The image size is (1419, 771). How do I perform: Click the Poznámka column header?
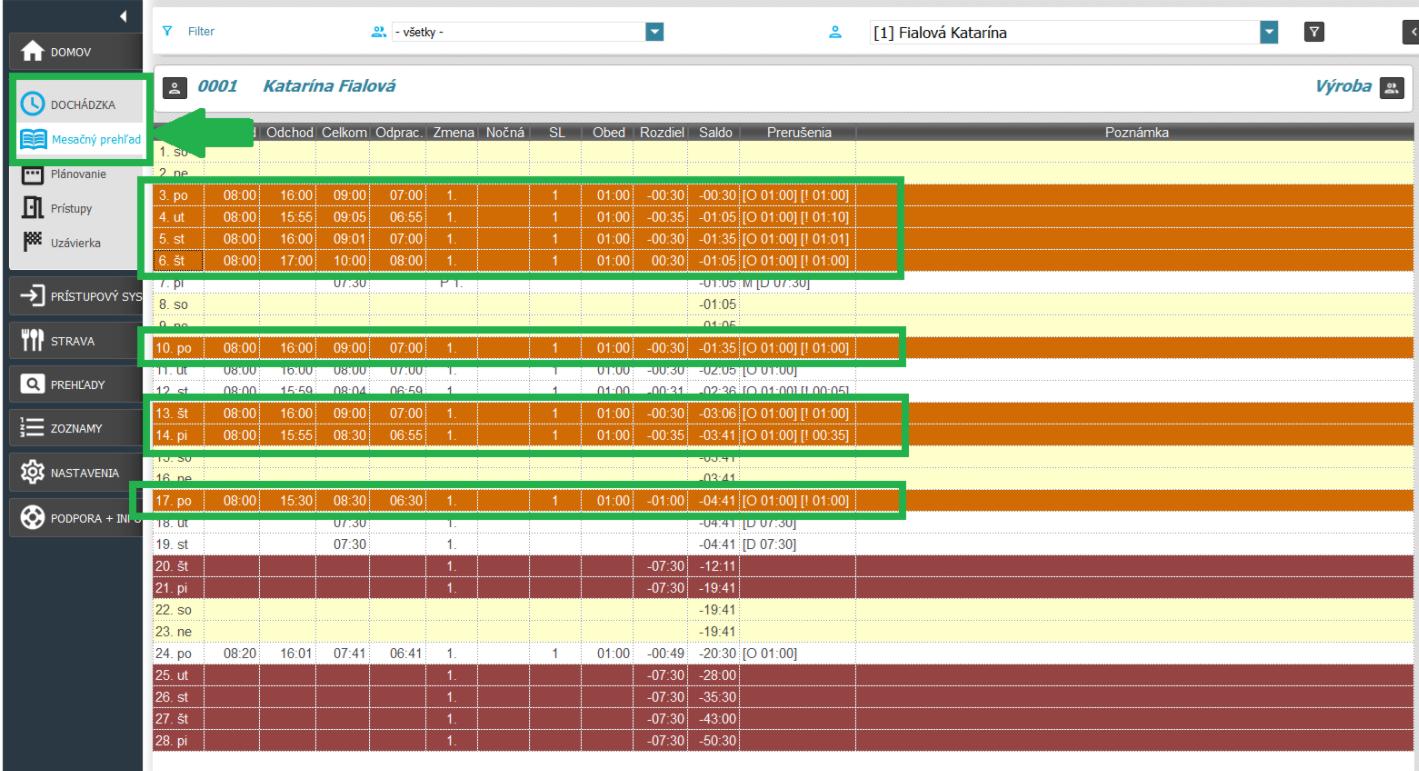coord(1137,132)
